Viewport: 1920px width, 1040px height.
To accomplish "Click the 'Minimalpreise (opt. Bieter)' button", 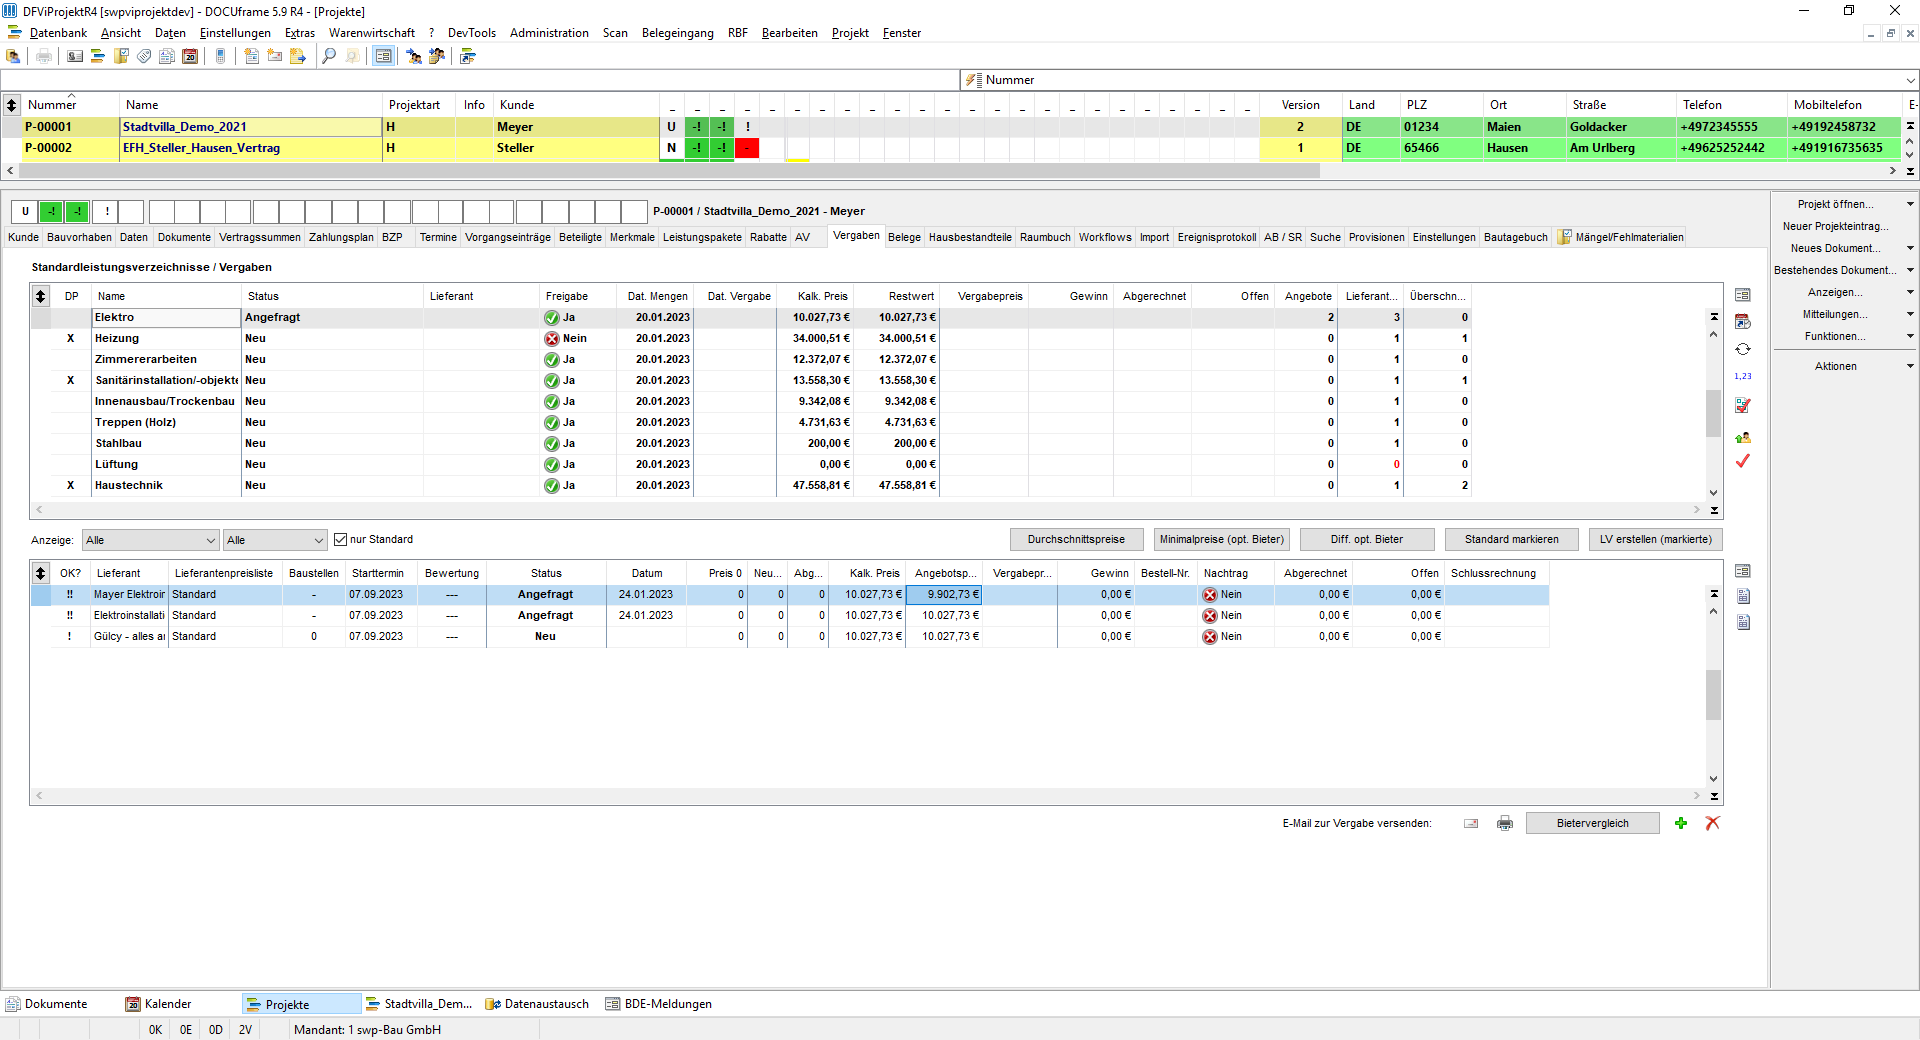I will pos(1222,540).
